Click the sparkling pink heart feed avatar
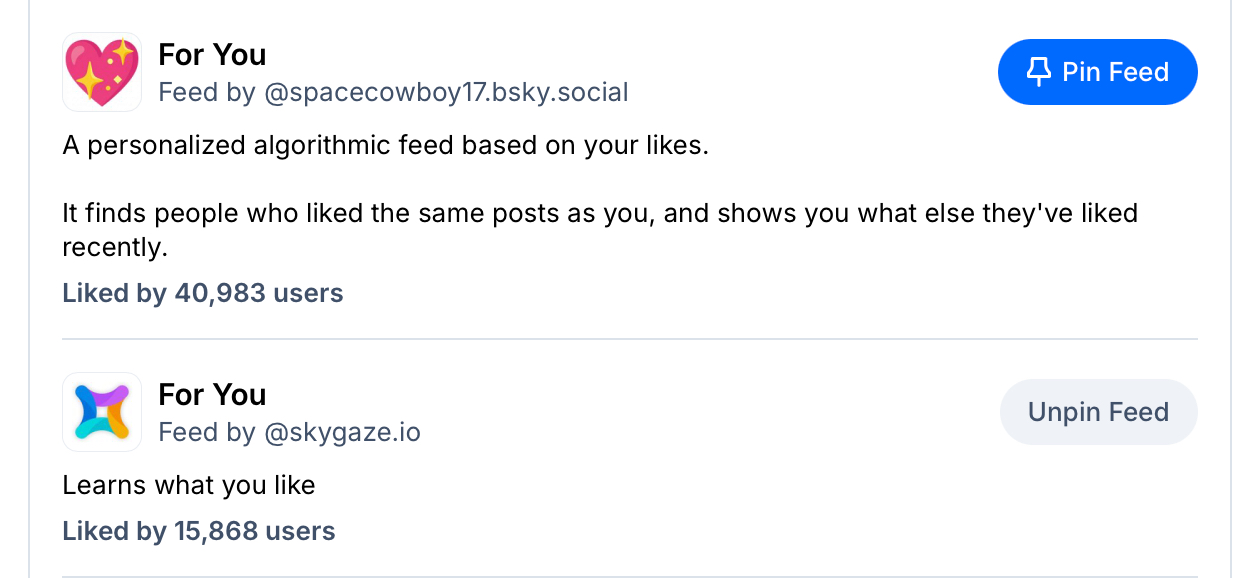Screen dimensions: 1238x578 click(x=102, y=72)
